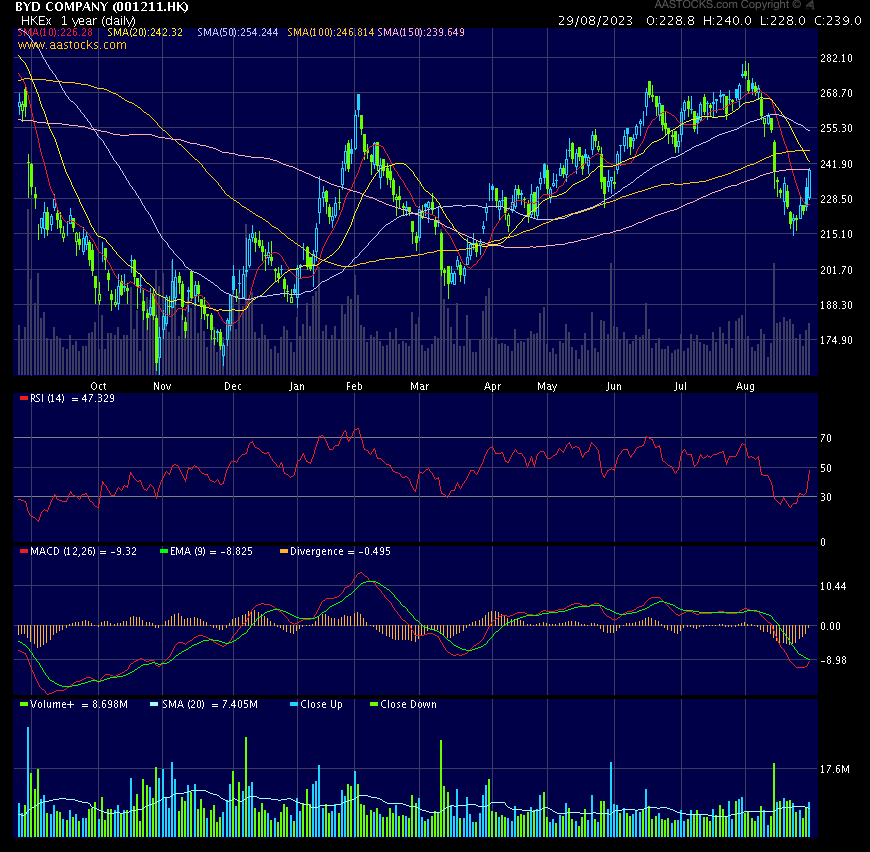
Task: Click the light blue SMA (20) volume legend square
Action: click(154, 704)
